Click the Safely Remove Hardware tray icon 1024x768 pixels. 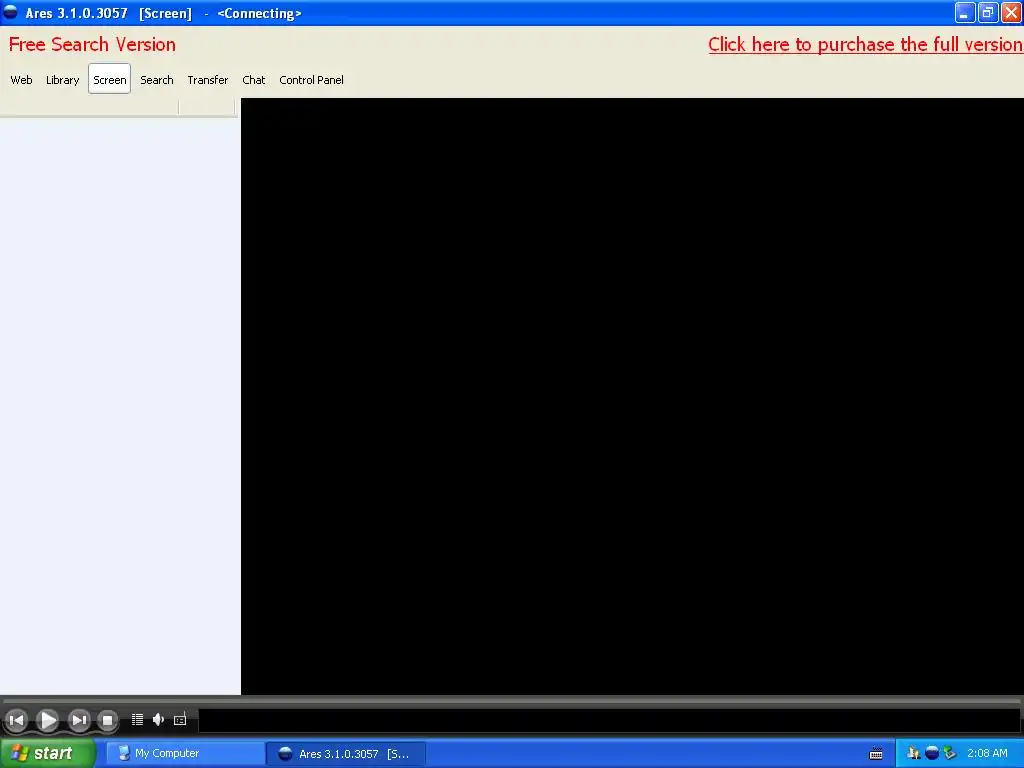[950, 753]
